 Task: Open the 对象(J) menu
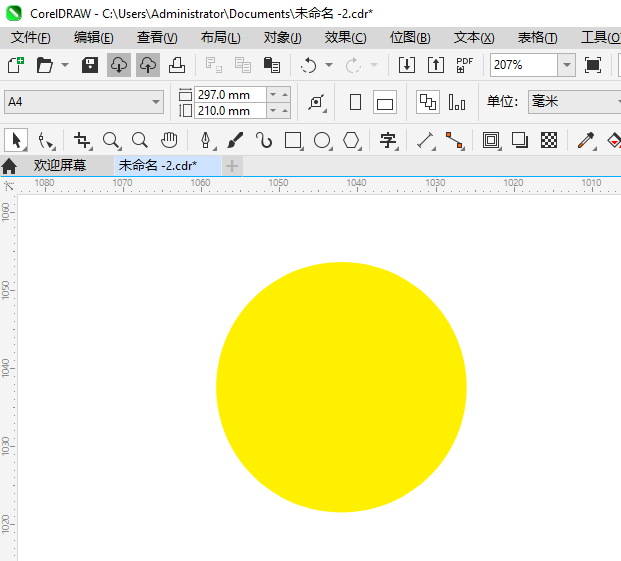point(282,38)
